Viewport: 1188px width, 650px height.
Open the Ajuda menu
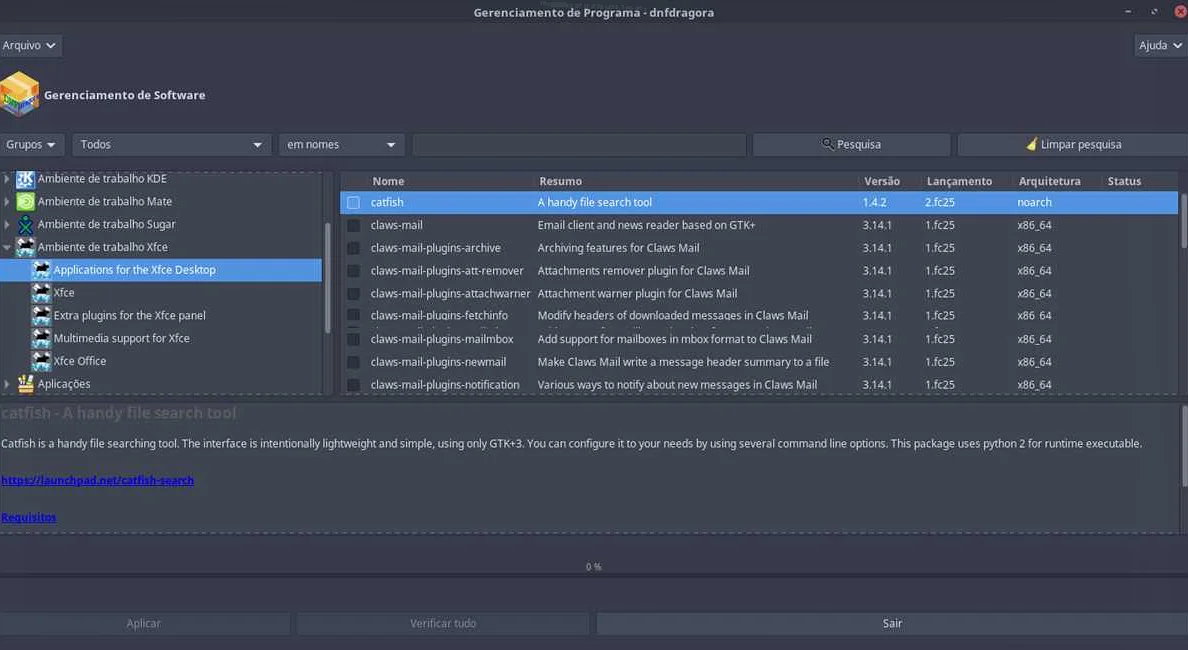tap(1161, 45)
